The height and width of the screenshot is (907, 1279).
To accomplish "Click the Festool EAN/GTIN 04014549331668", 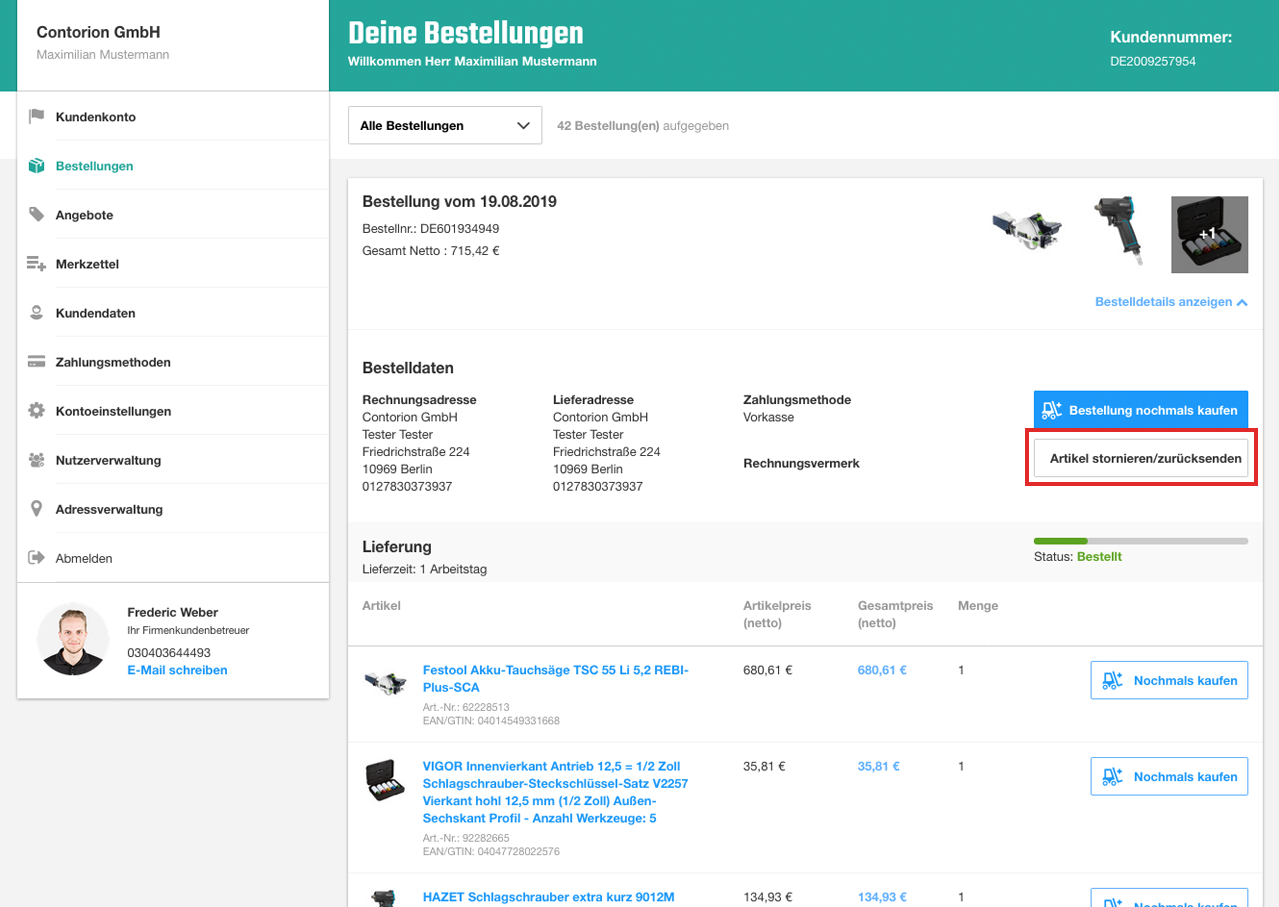I will click(491, 720).
